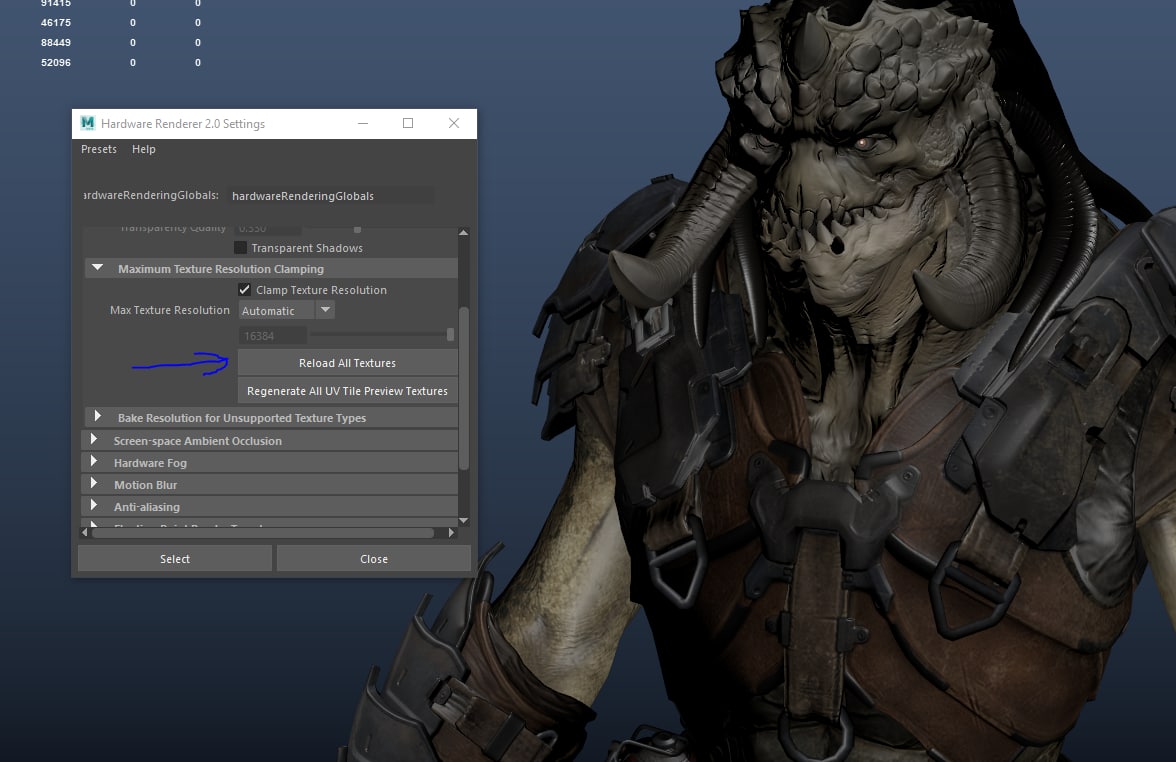Click the Close button at dialog bottom
1176x762 pixels.
click(x=374, y=559)
